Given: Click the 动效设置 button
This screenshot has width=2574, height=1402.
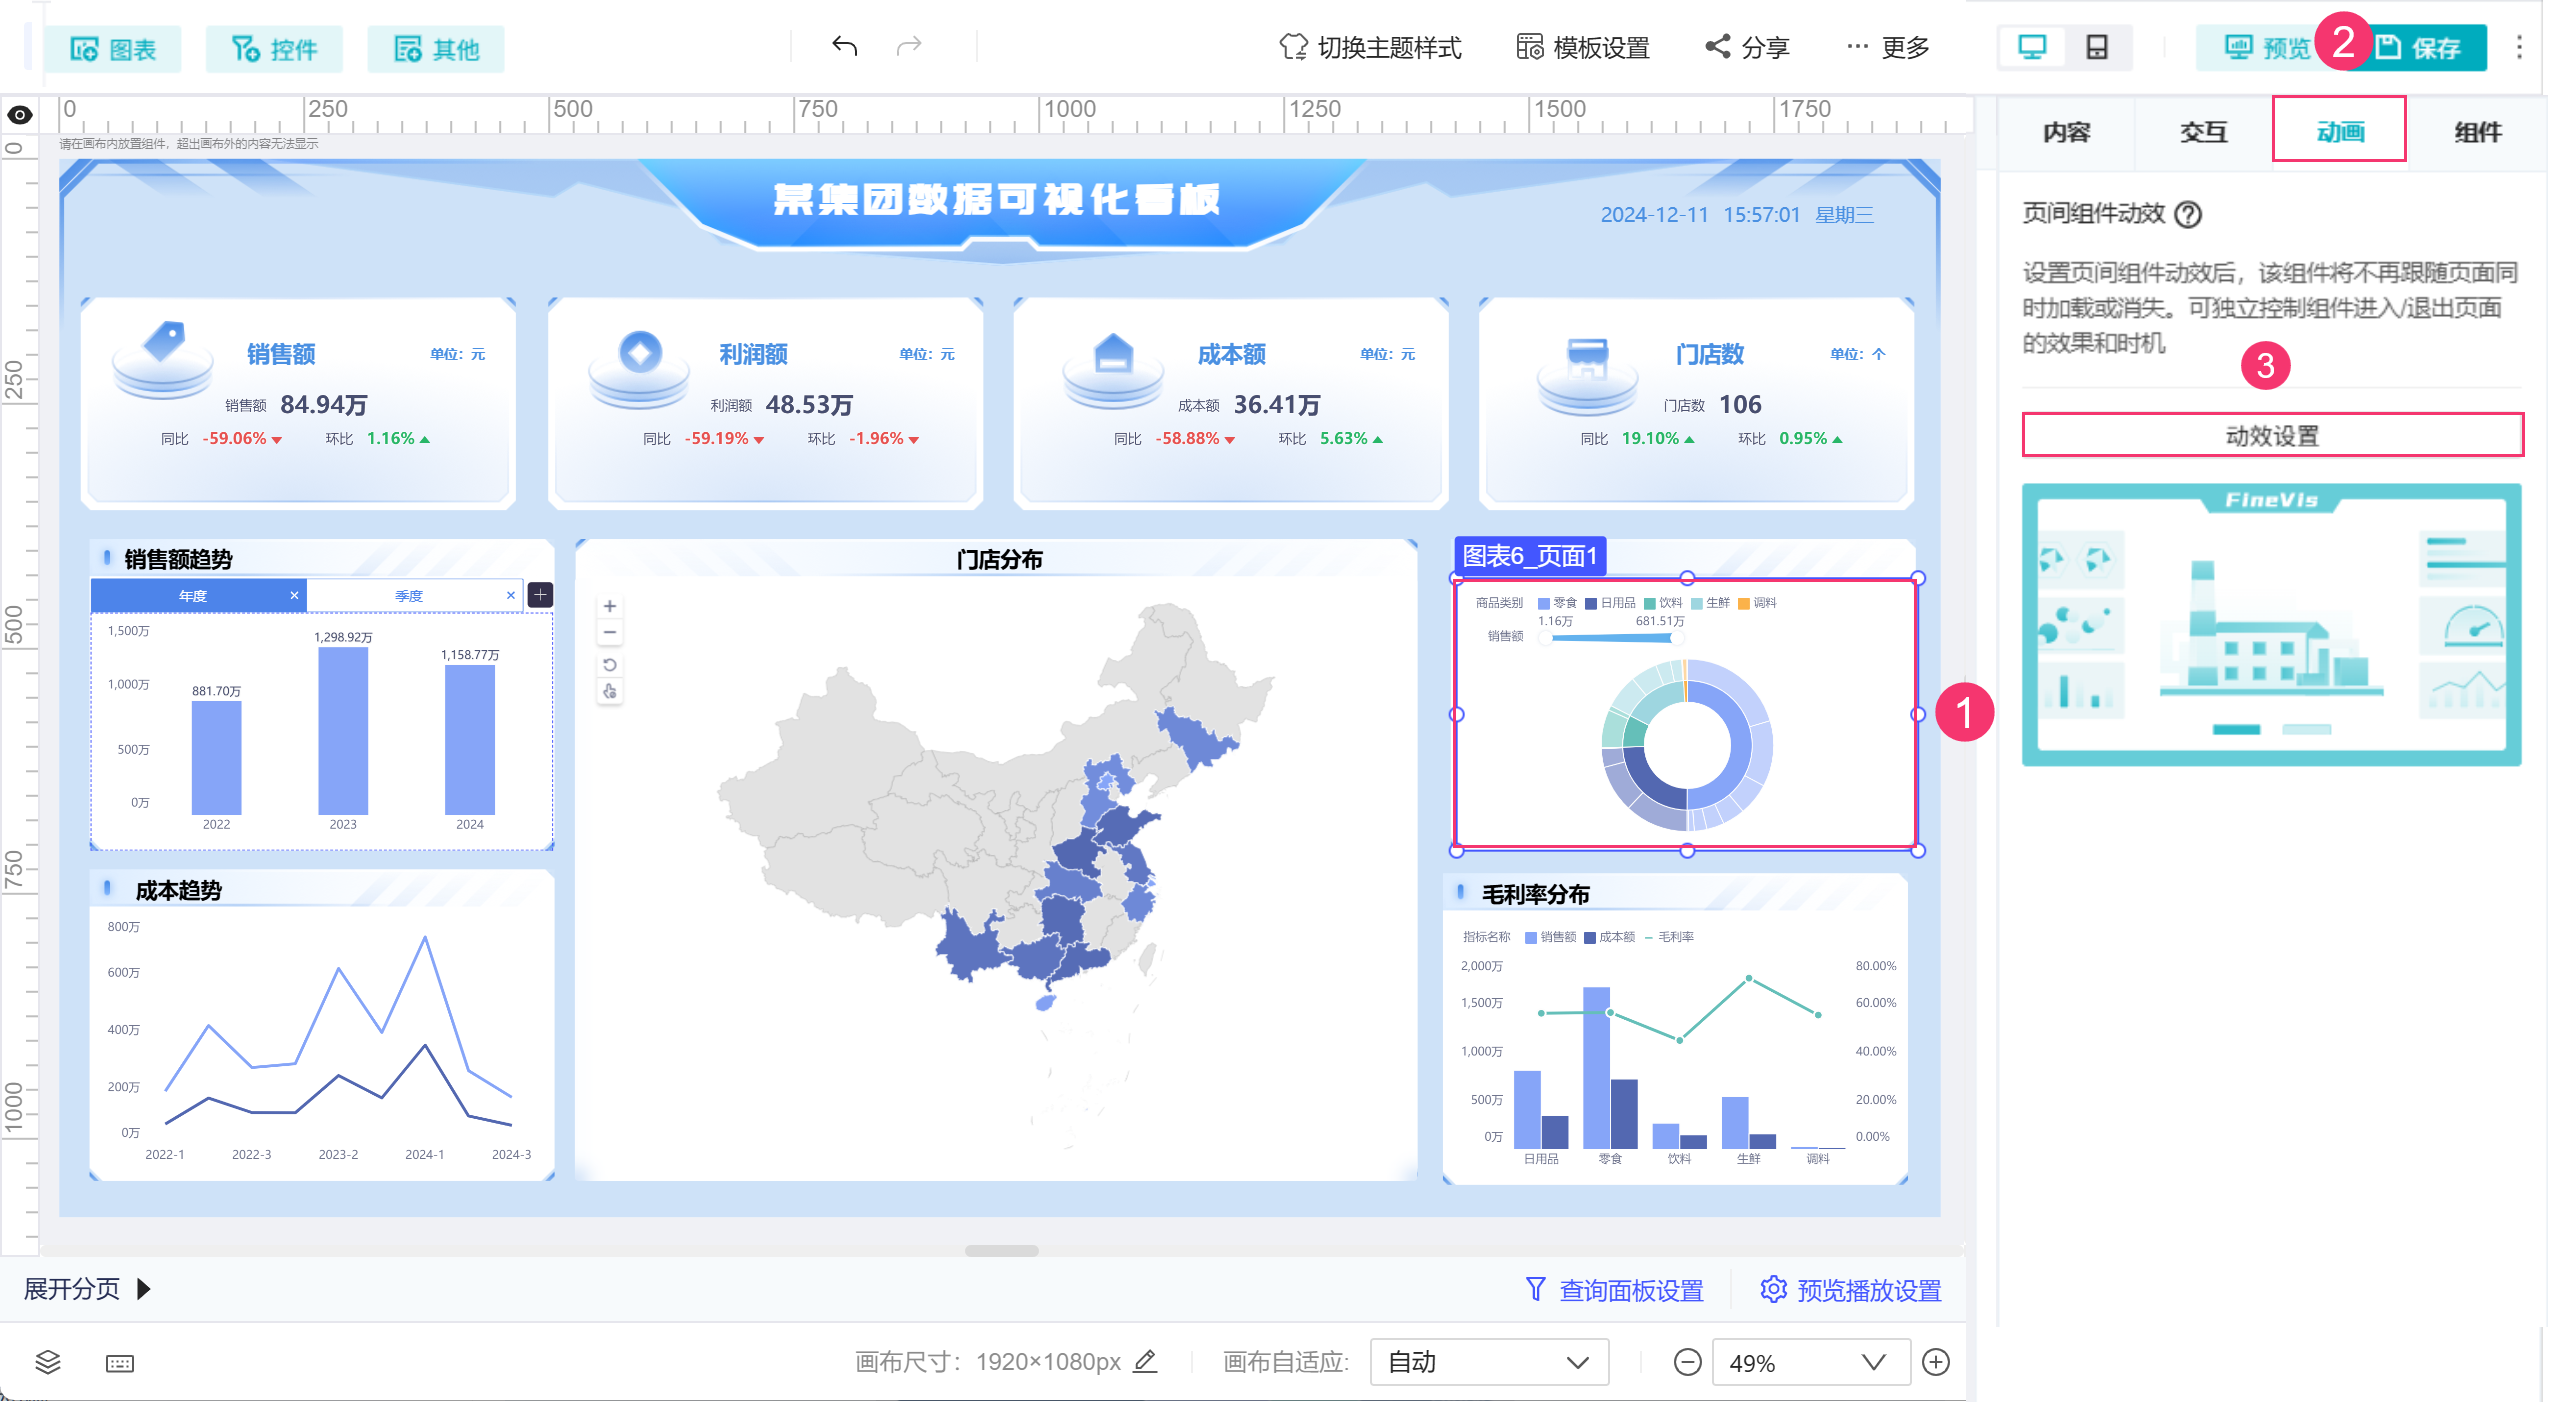Looking at the screenshot, I should point(2271,436).
